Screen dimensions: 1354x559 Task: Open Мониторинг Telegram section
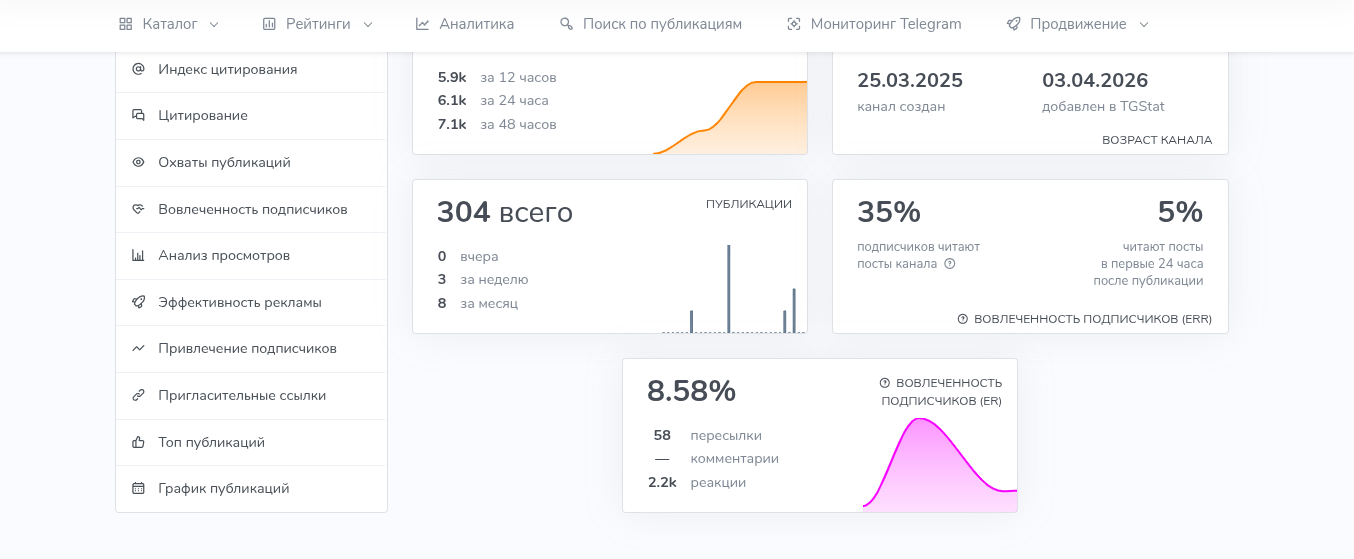pyautogui.click(x=874, y=24)
